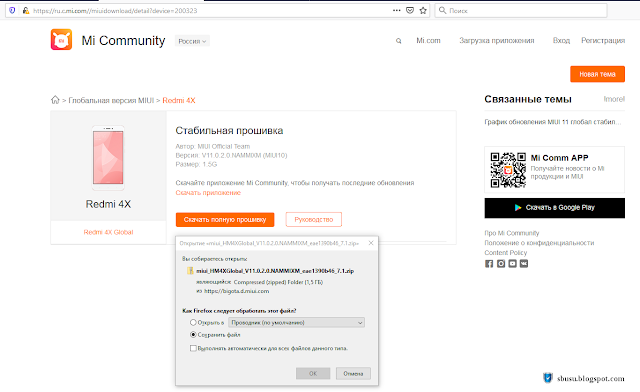
Task: Click the home breadcrumb icon
Action: [55, 100]
